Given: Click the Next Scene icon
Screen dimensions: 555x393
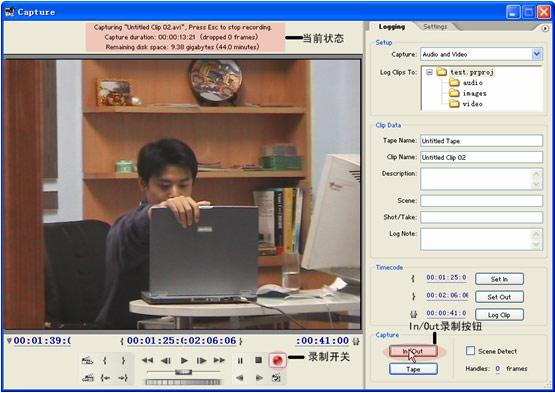Looking at the screenshot, I should point(87,361).
